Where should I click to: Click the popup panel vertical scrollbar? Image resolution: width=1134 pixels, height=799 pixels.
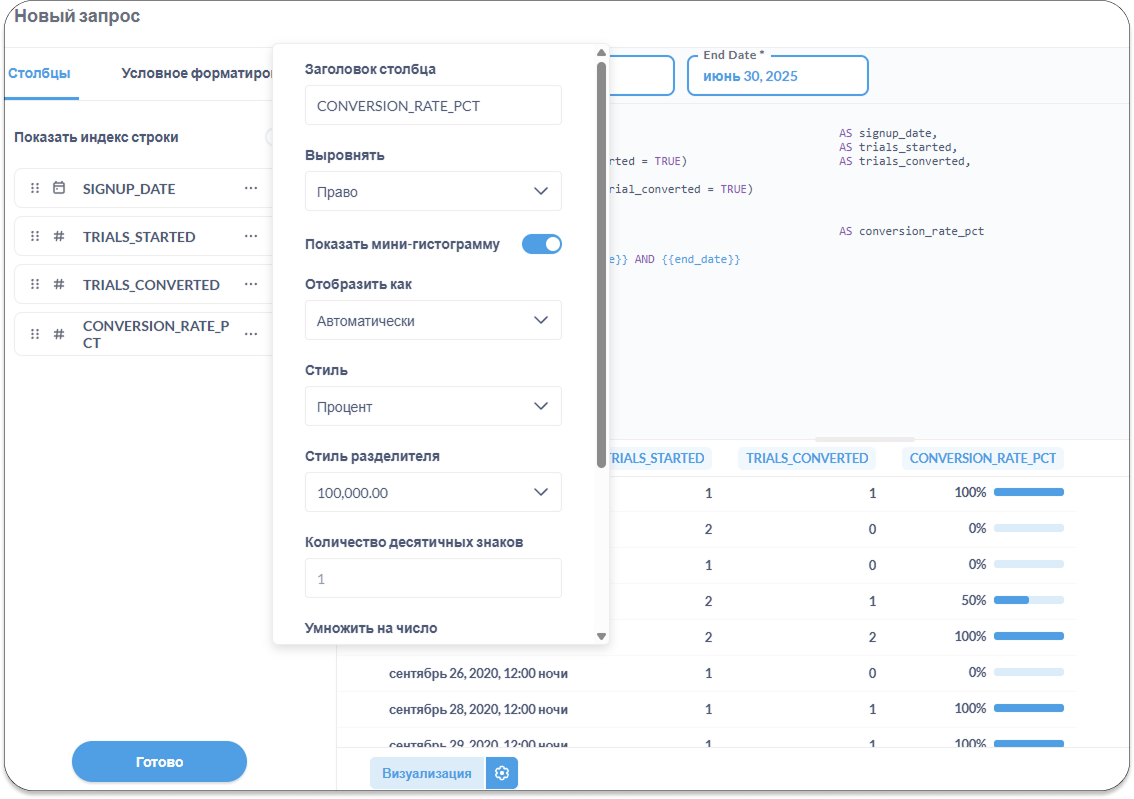[601, 260]
